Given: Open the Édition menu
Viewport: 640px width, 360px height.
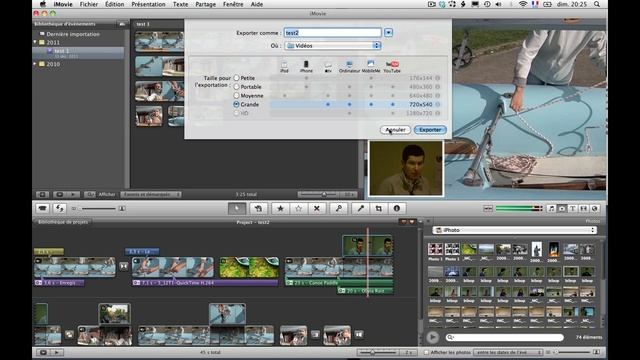Looking at the screenshot, I should [114, 4].
